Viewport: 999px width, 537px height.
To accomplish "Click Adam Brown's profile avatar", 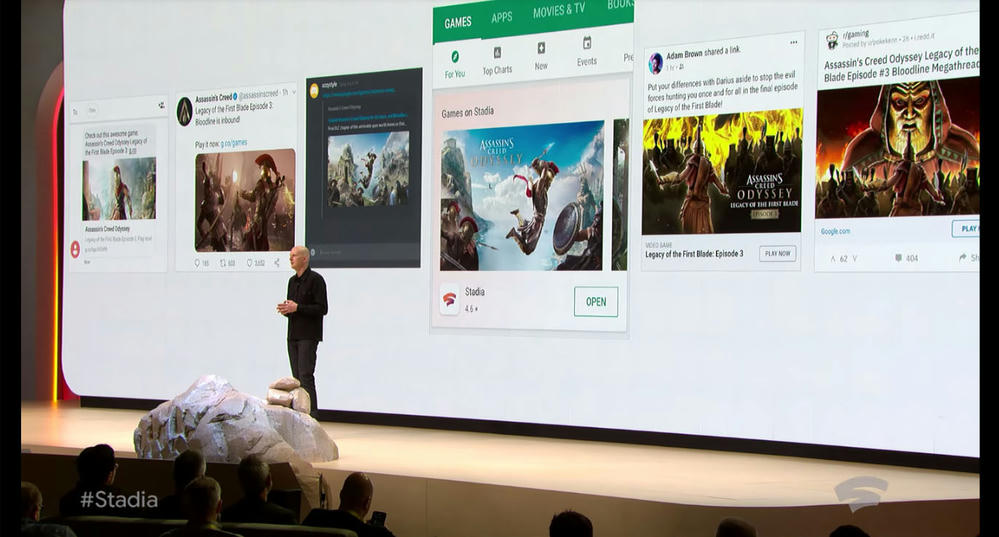I will pos(655,63).
